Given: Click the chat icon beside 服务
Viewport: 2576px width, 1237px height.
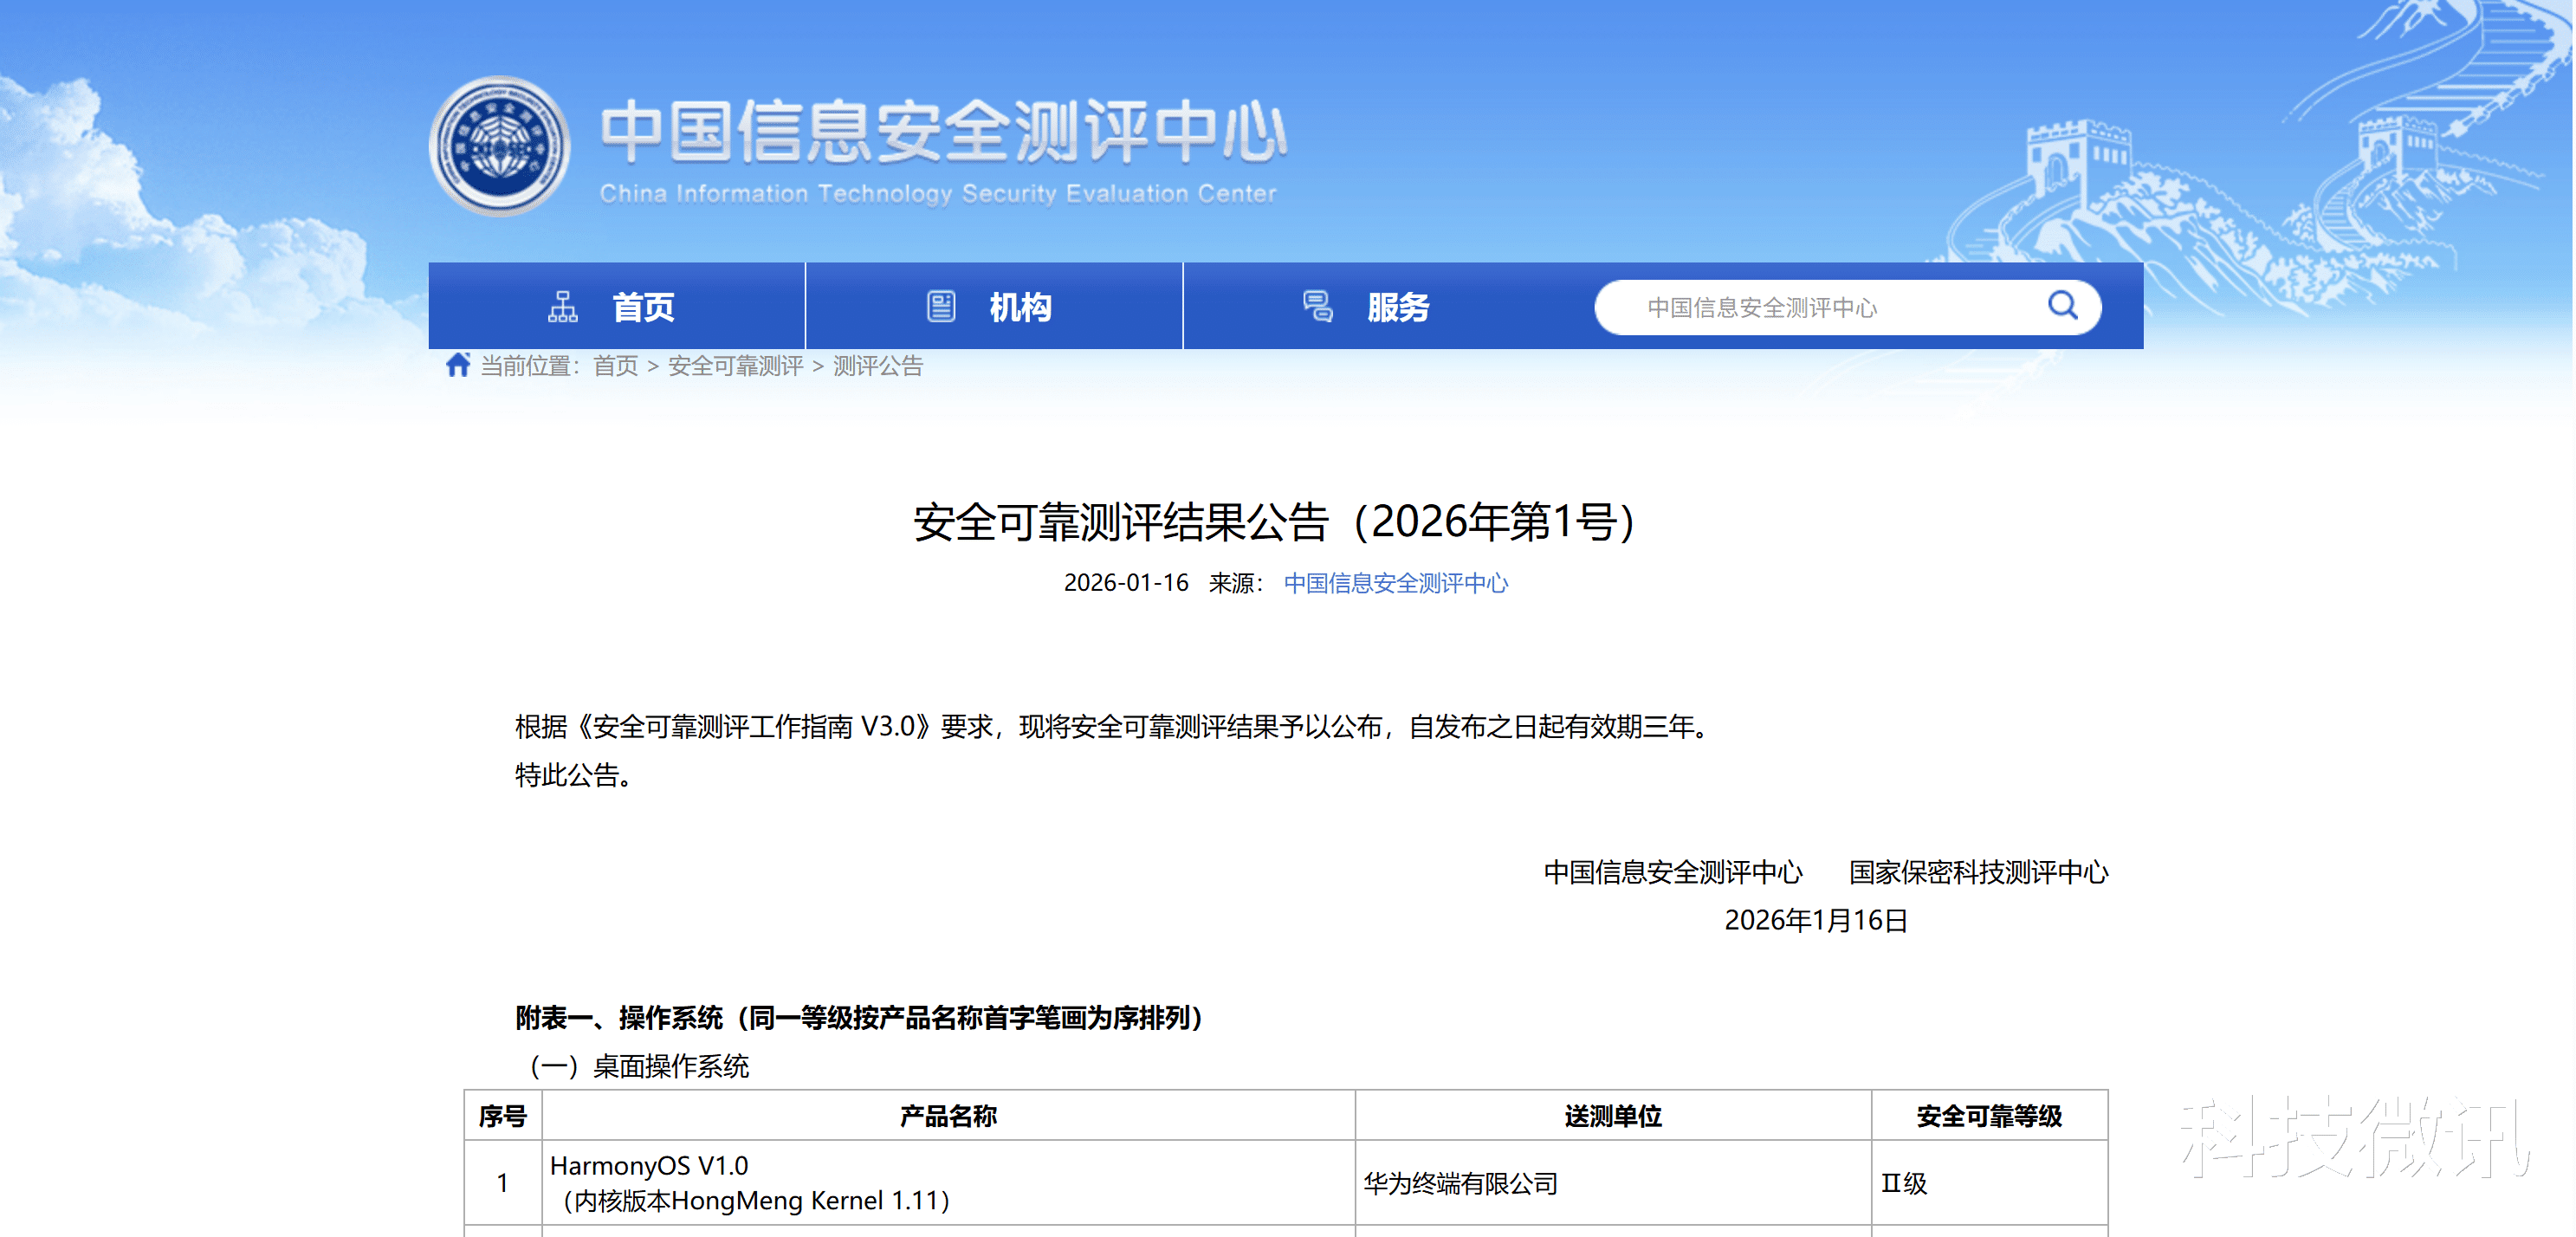Looking at the screenshot, I should 1318,306.
